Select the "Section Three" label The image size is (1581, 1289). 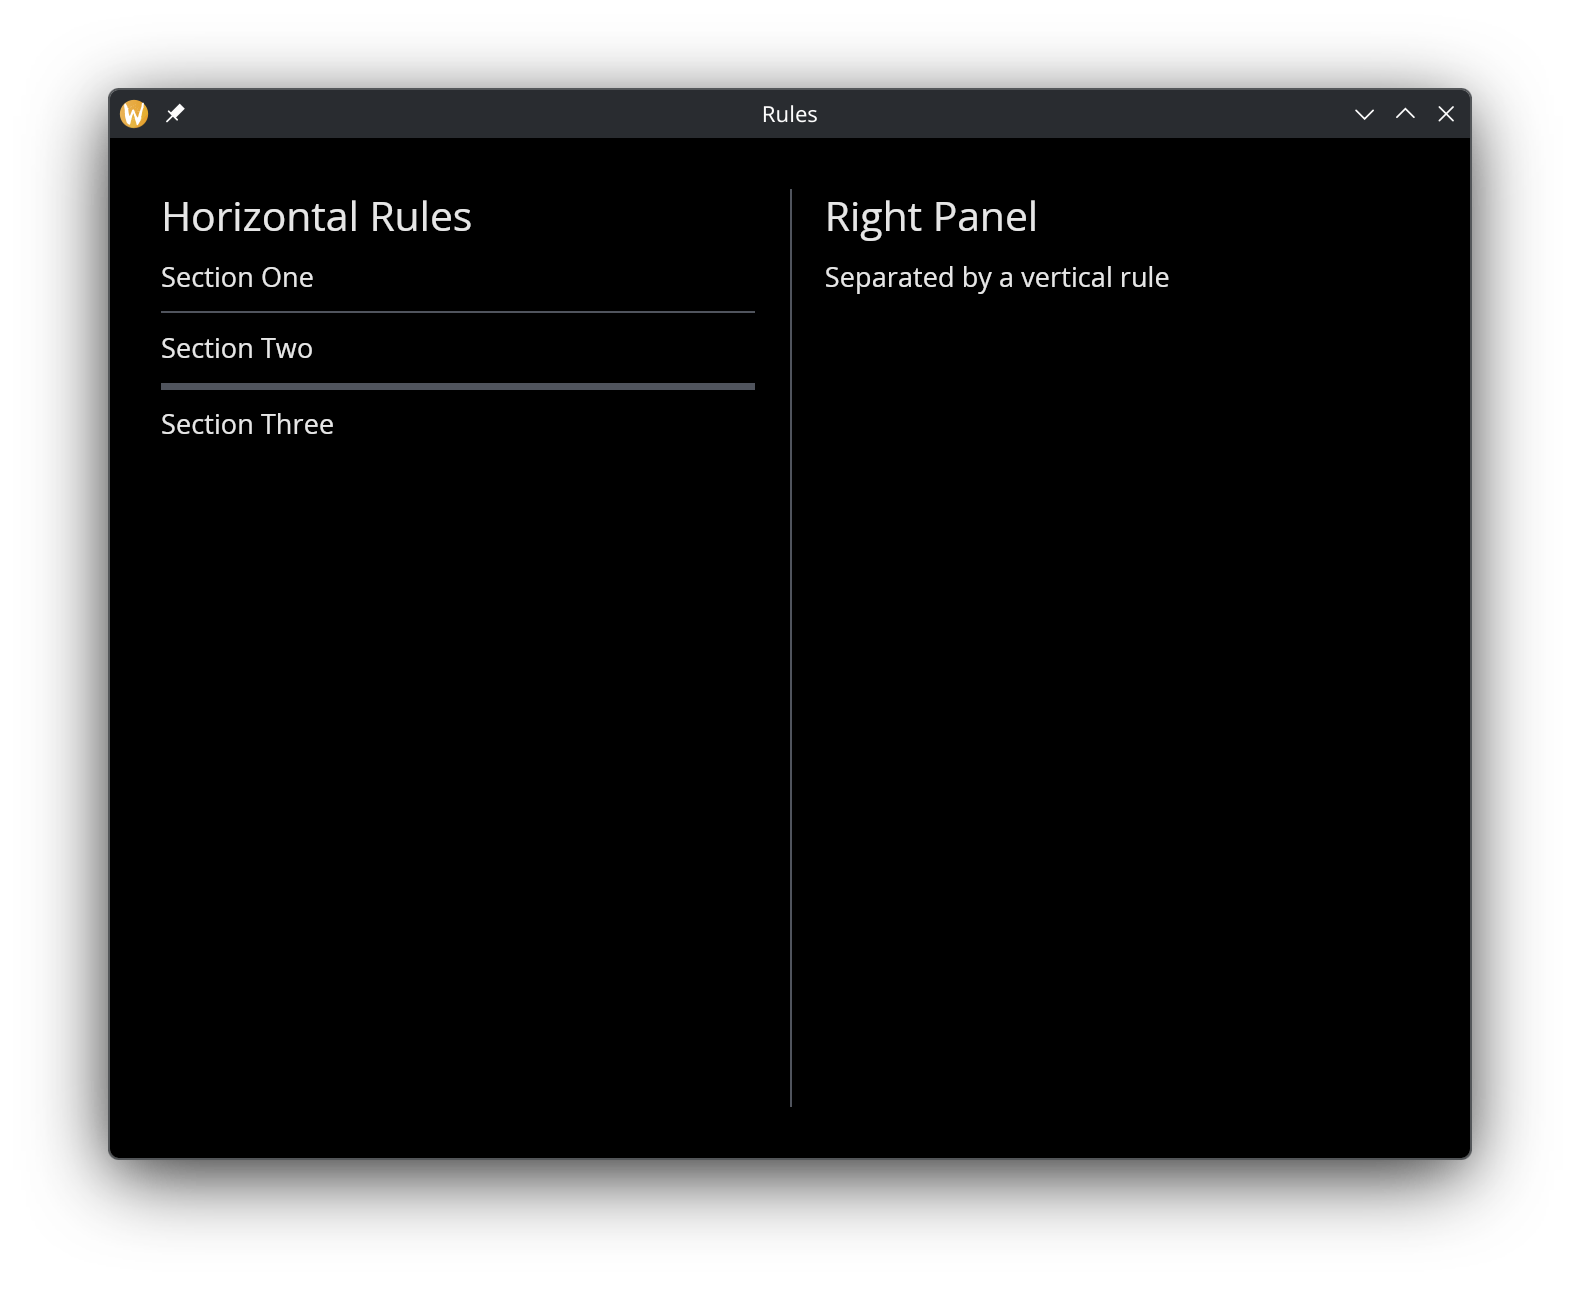coord(247,425)
